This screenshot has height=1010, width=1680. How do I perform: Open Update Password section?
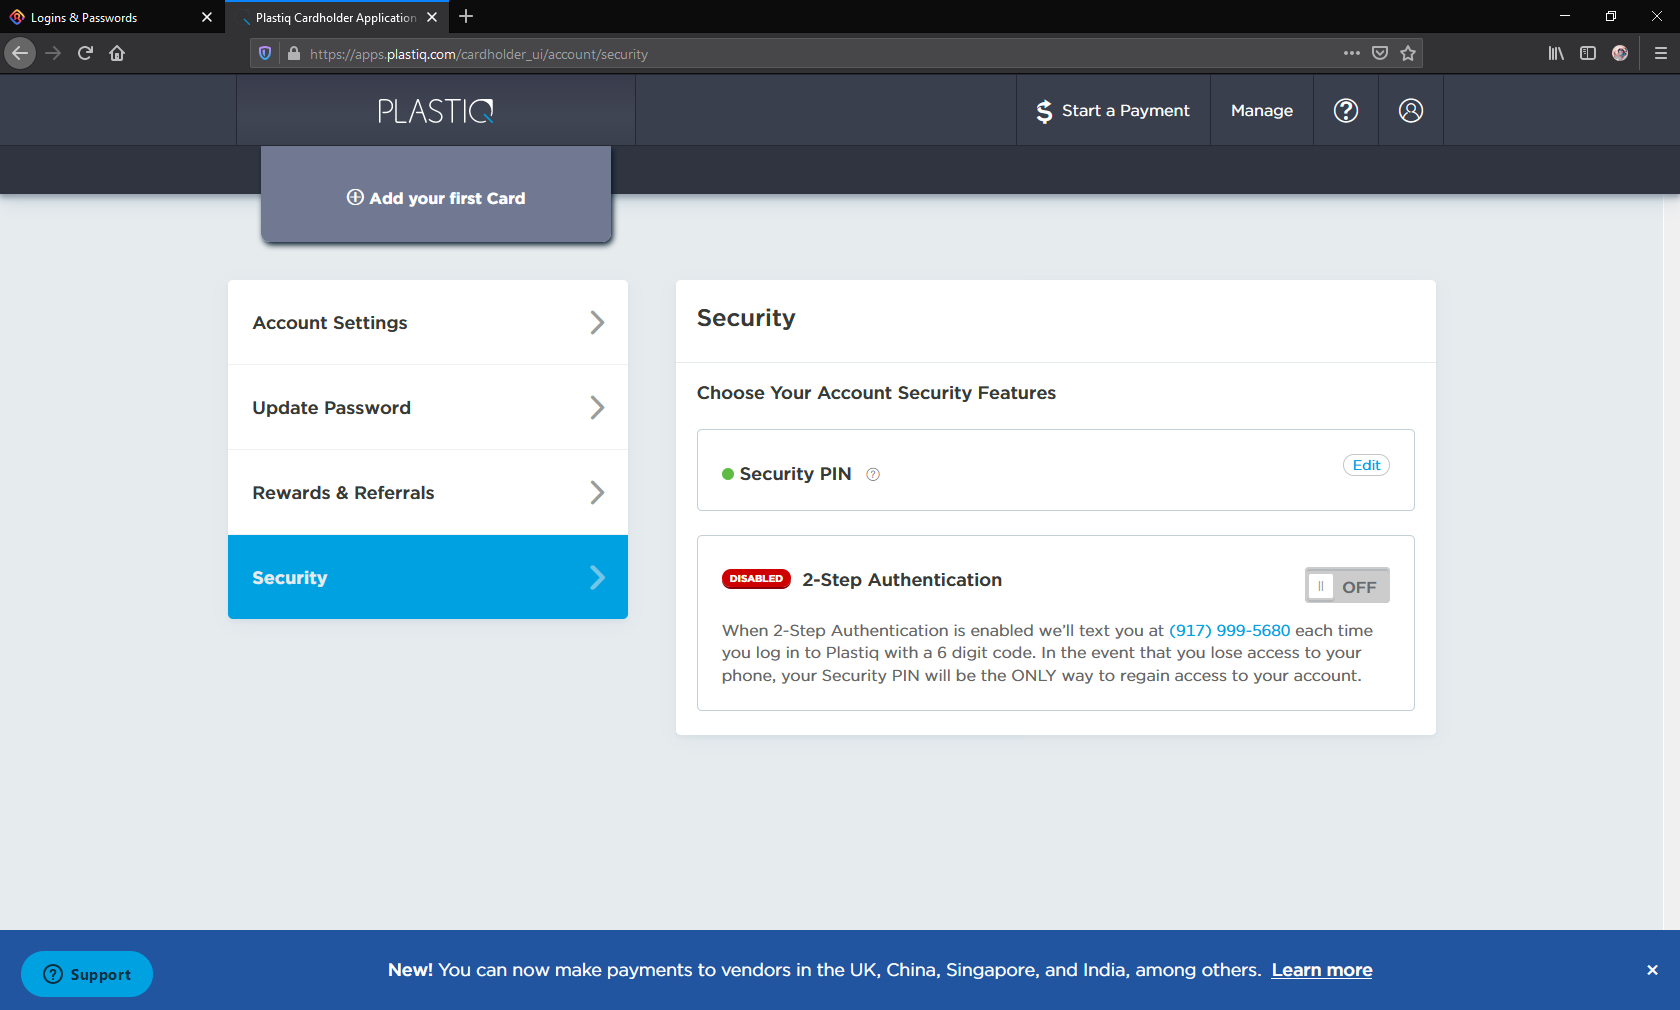click(428, 407)
